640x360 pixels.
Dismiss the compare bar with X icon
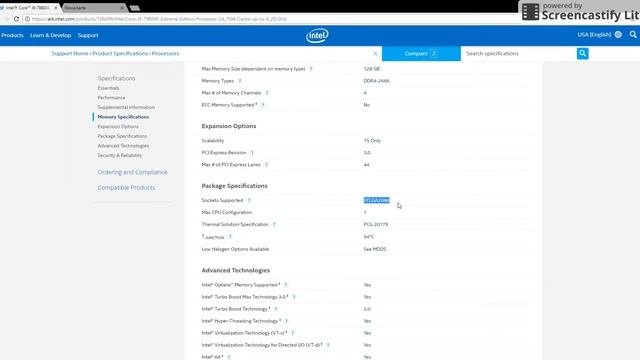(x=375, y=53)
